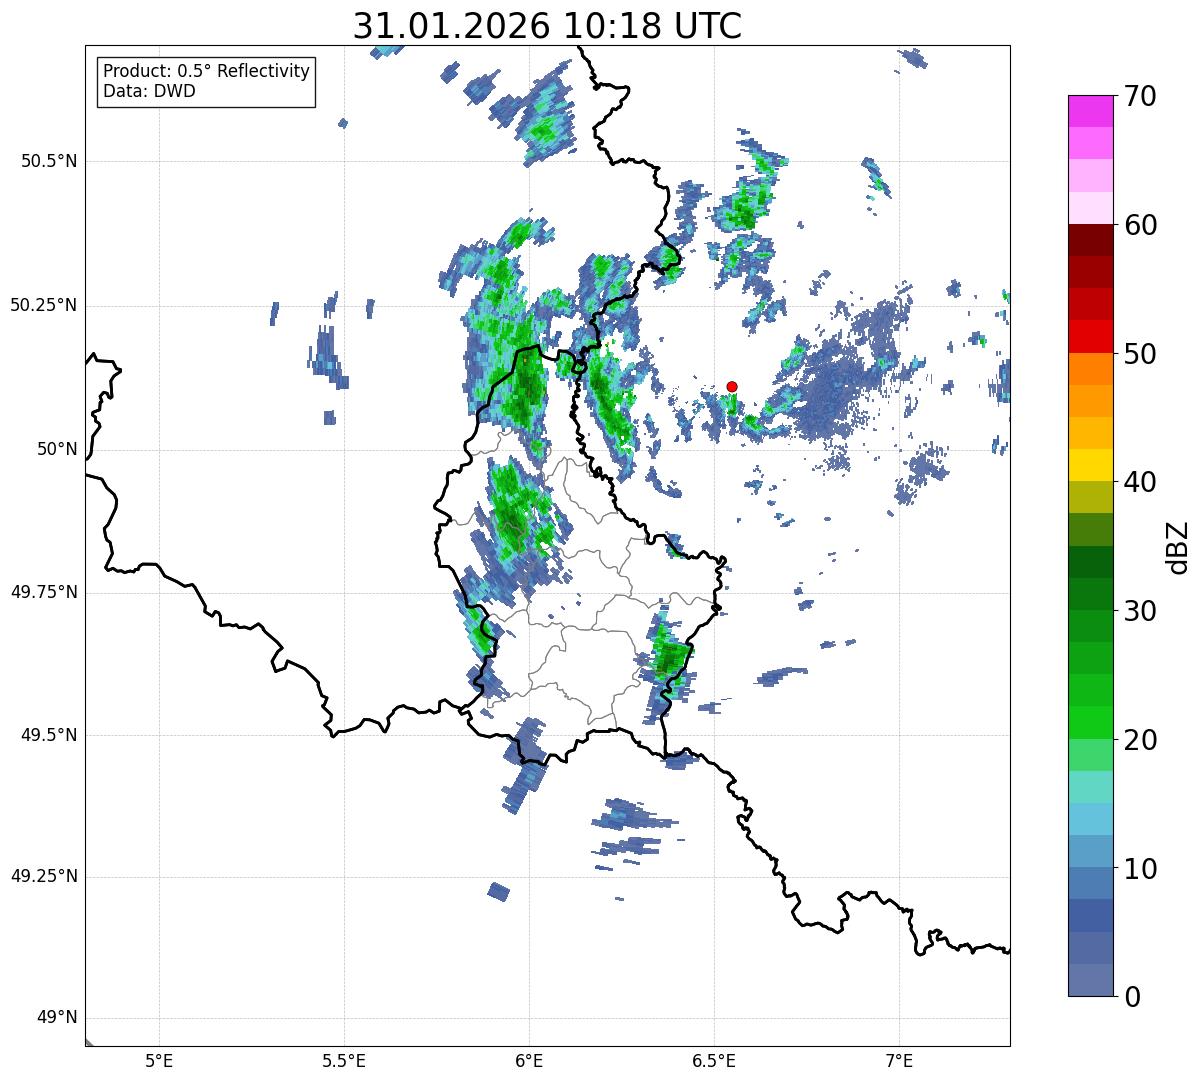Click the bright green colorbar swatch above 20
Image resolution: width=1202 pixels, height=1081 pixels.
pyautogui.click(x=1090, y=723)
